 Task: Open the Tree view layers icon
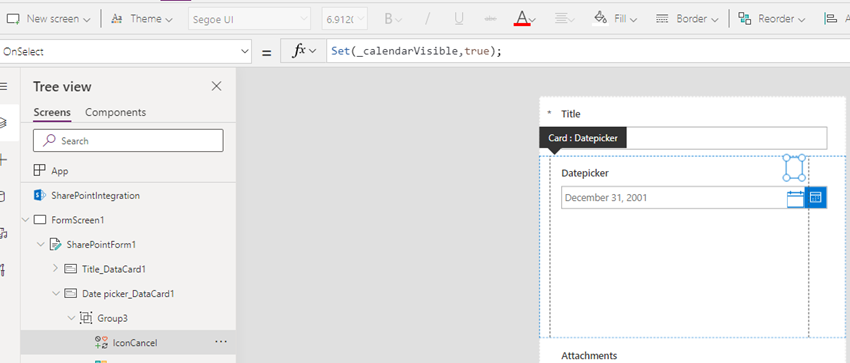4,123
